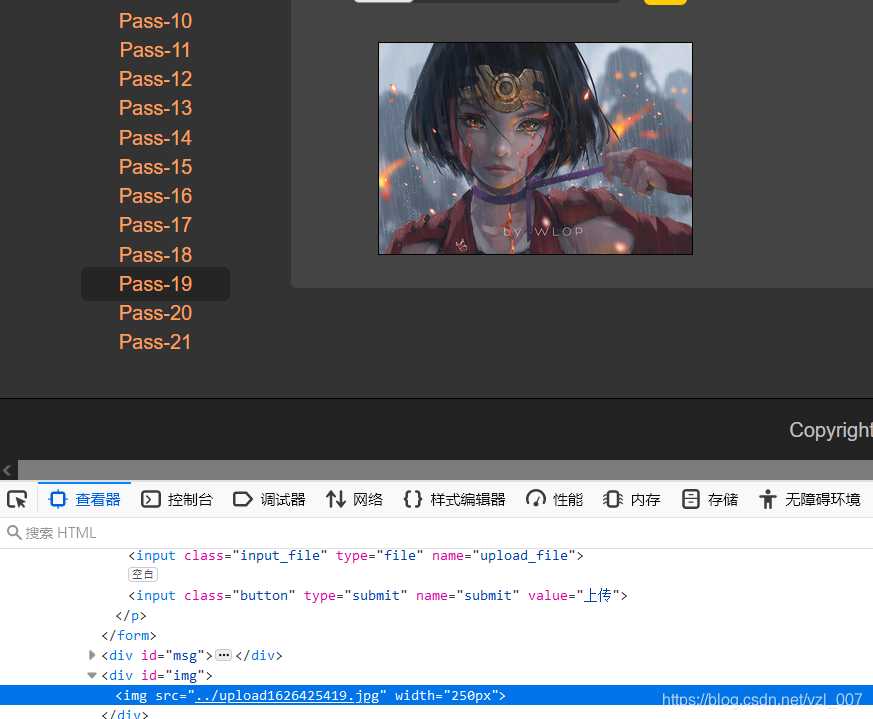Switch to the 内存 memory tab
Image resolution: width=873 pixels, height=719 pixels.
(x=631, y=499)
